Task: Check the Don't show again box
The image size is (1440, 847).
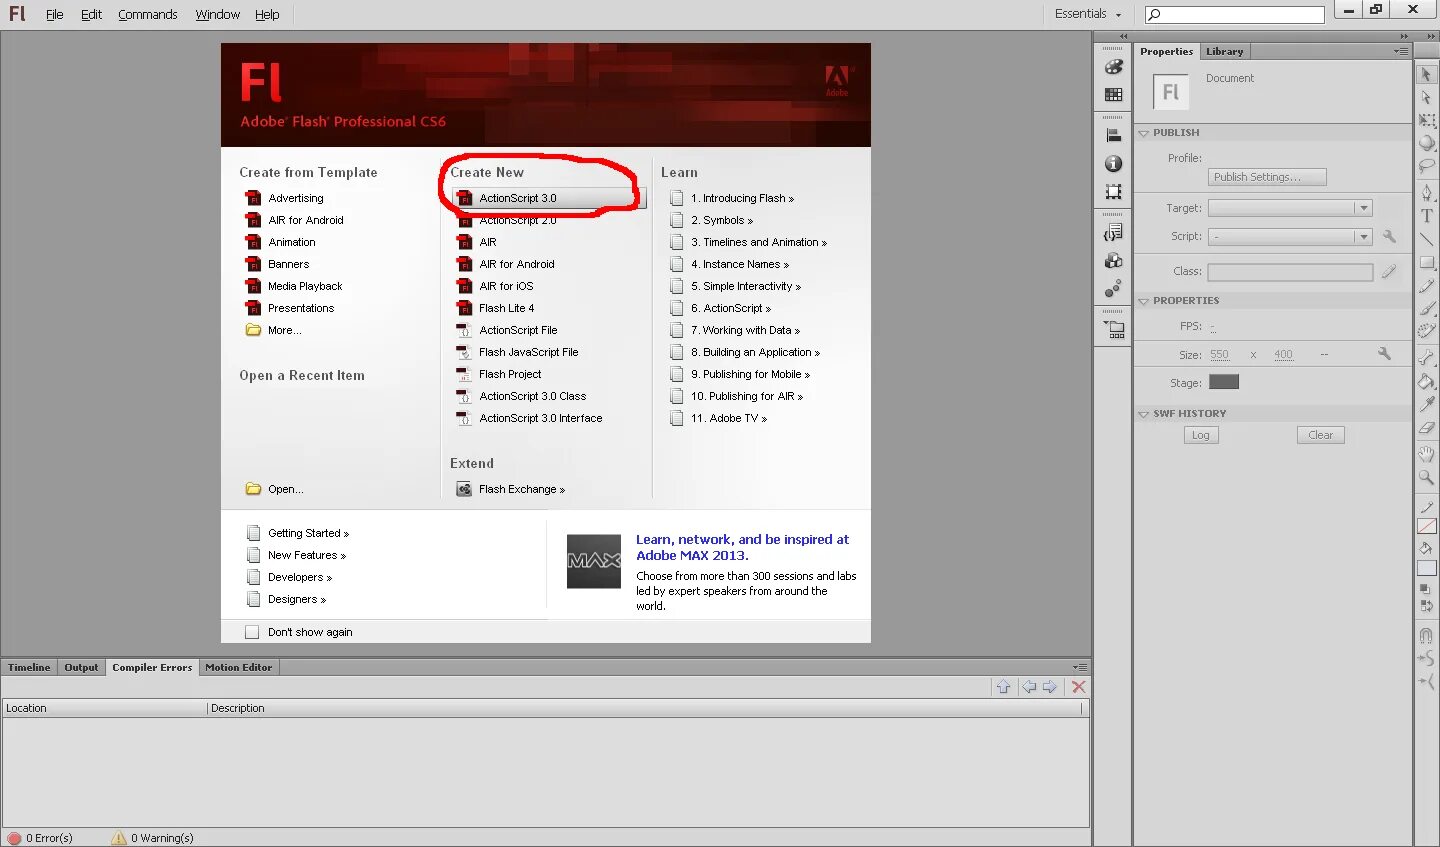Action: (252, 632)
